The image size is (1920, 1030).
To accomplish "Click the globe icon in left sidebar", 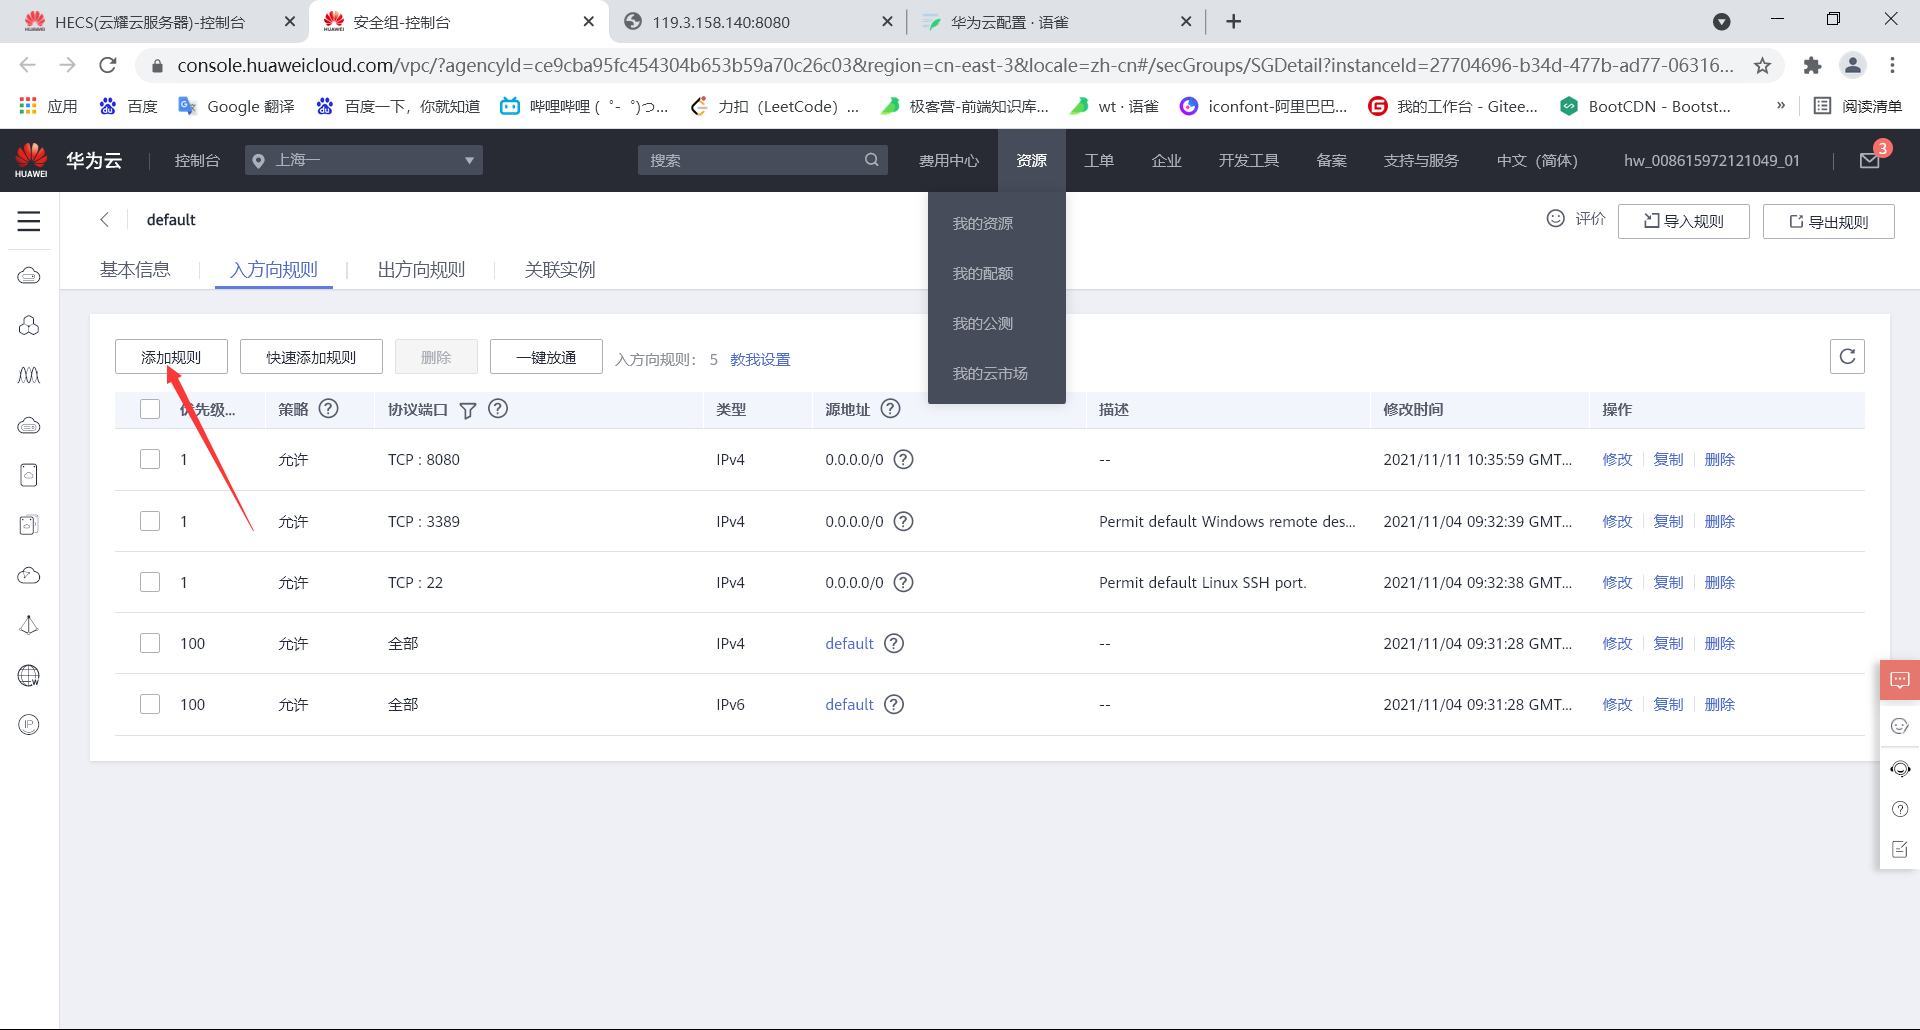I will click(29, 676).
